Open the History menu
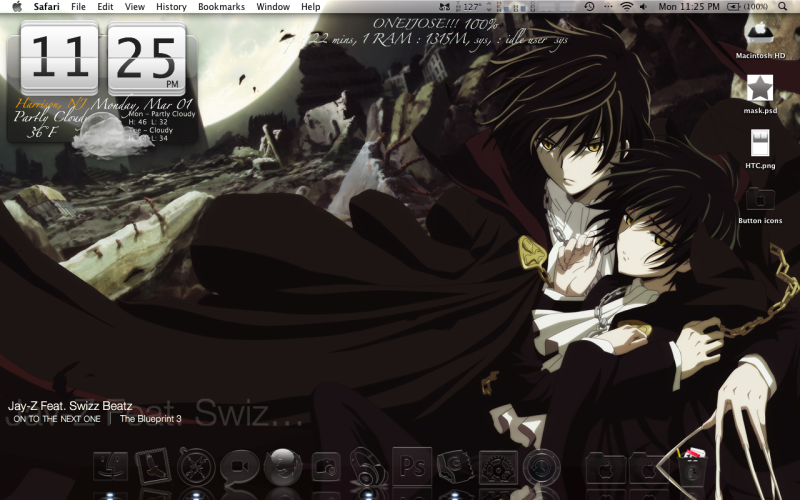 (x=171, y=7)
